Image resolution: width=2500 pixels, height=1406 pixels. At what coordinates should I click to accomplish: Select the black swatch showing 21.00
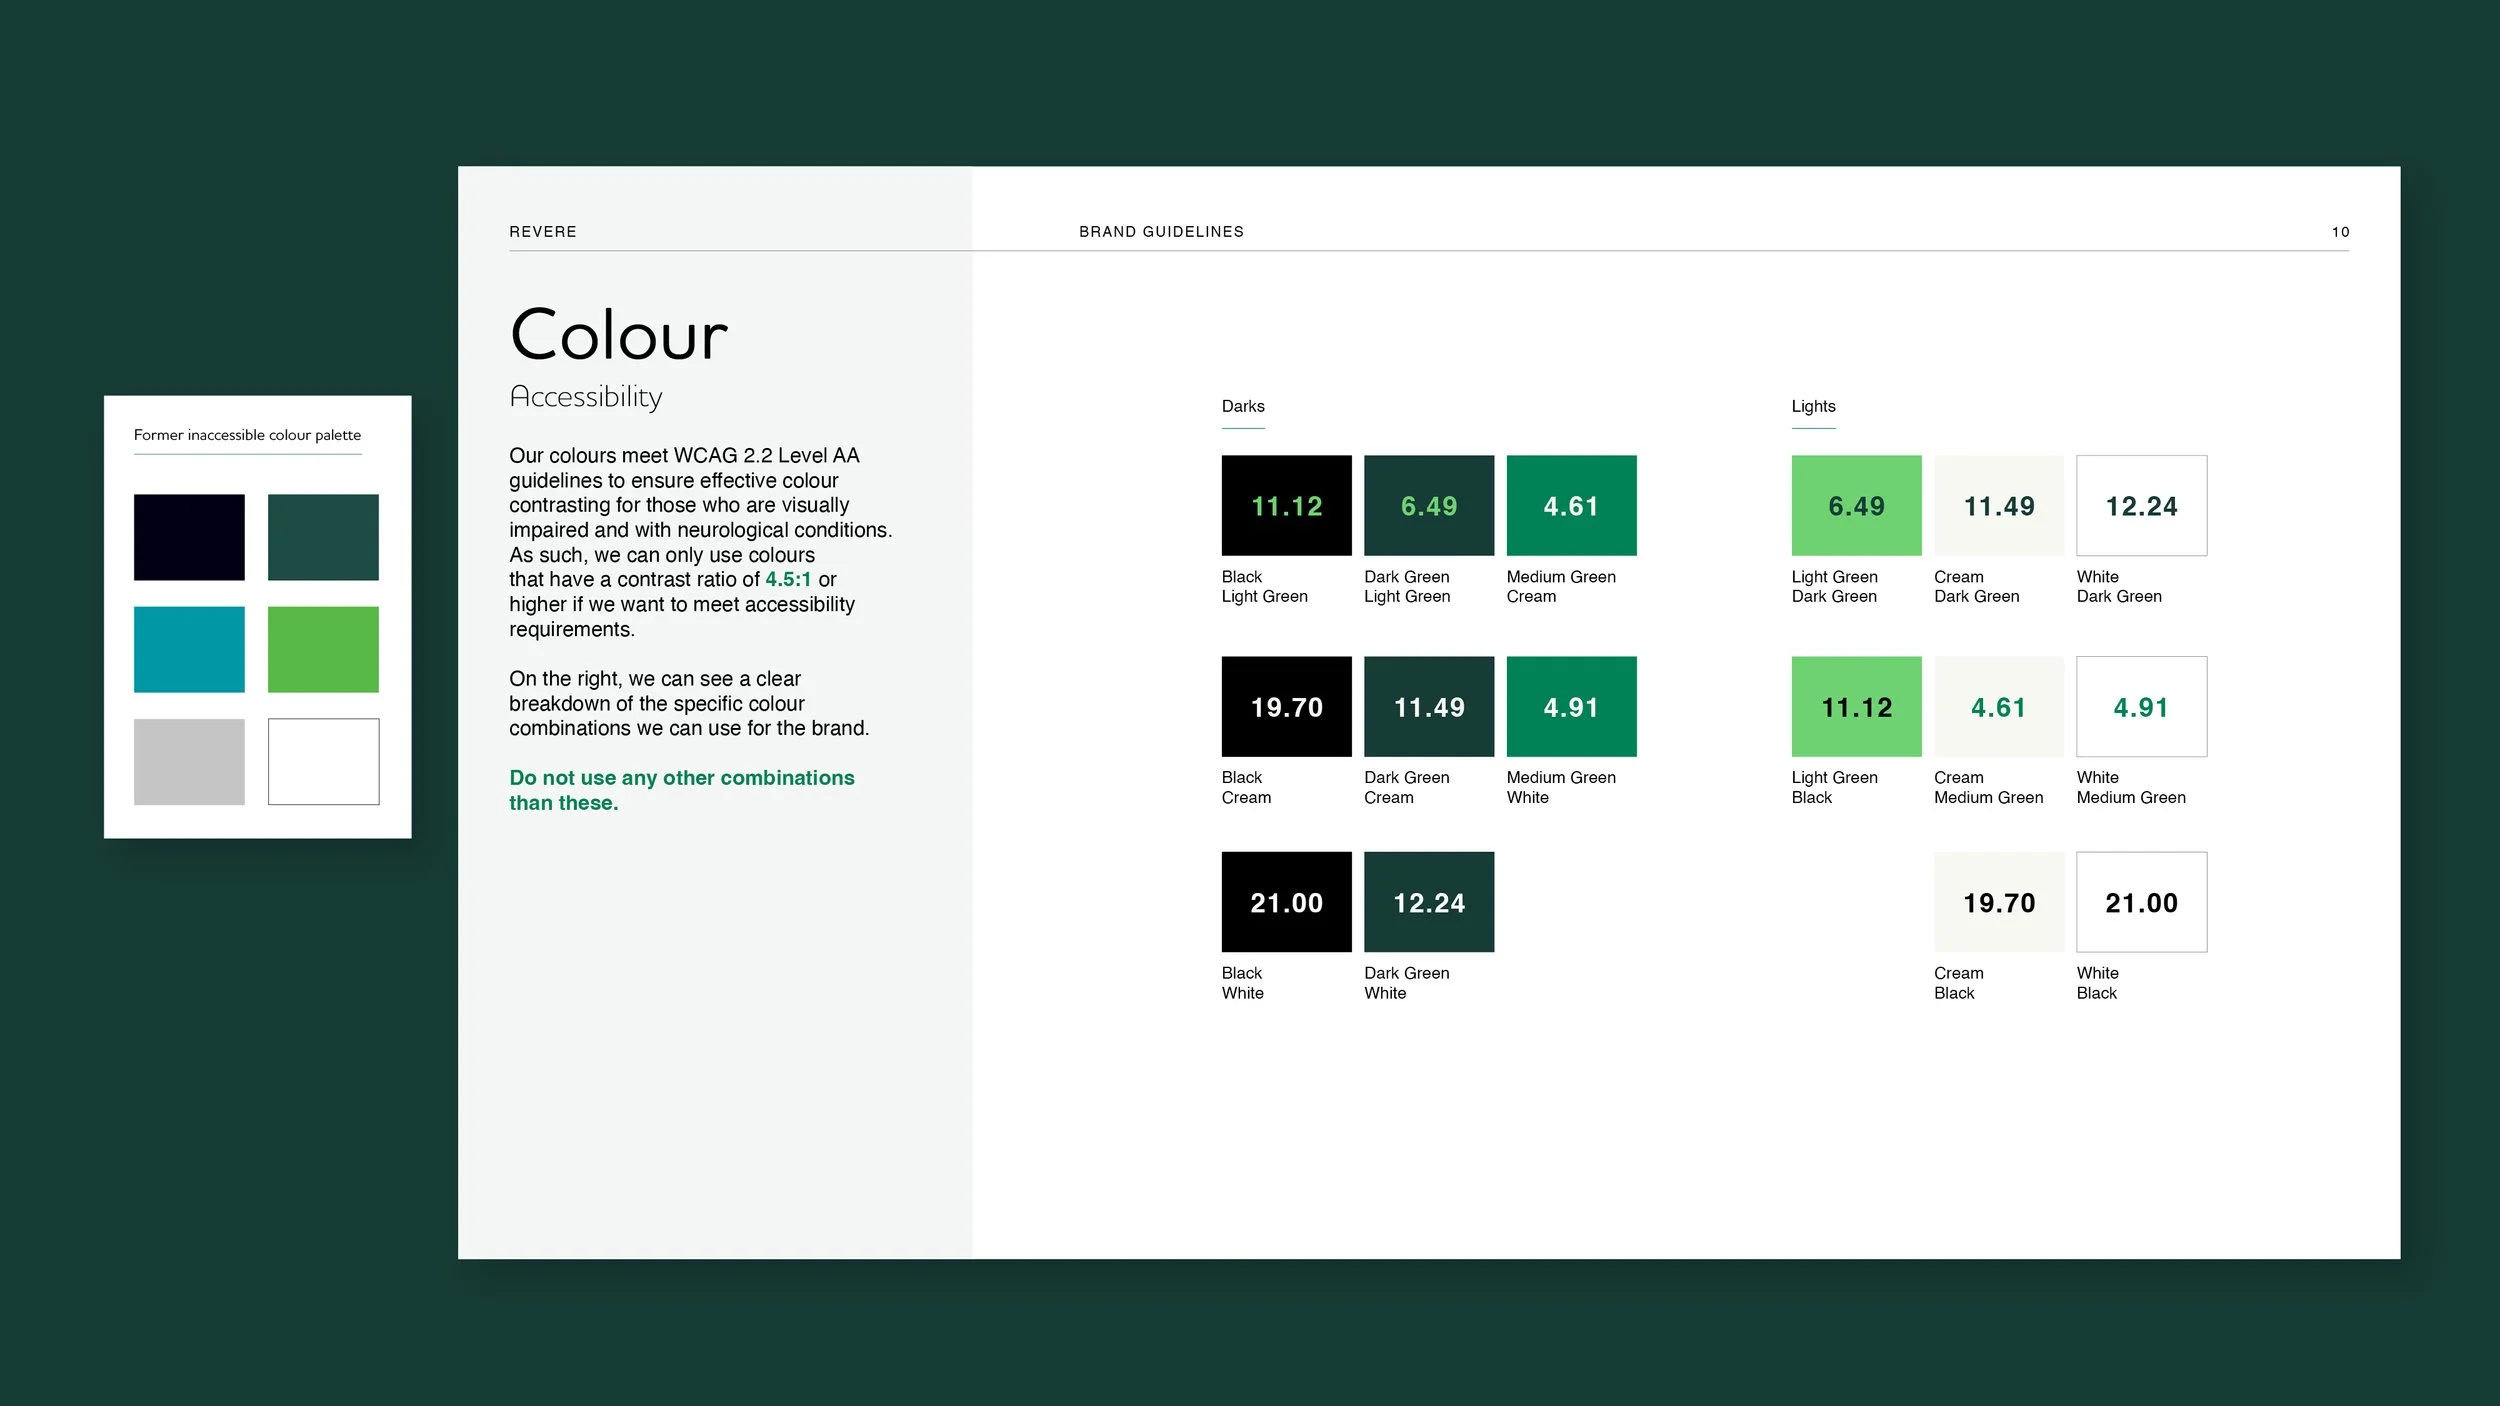click(x=1286, y=902)
